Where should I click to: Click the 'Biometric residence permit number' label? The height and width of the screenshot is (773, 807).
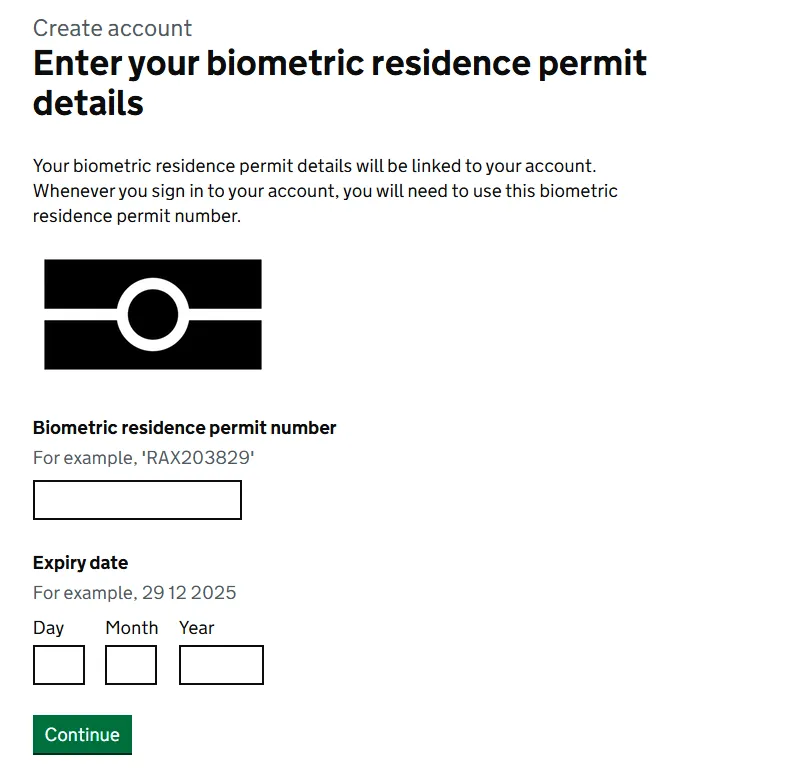coord(184,428)
